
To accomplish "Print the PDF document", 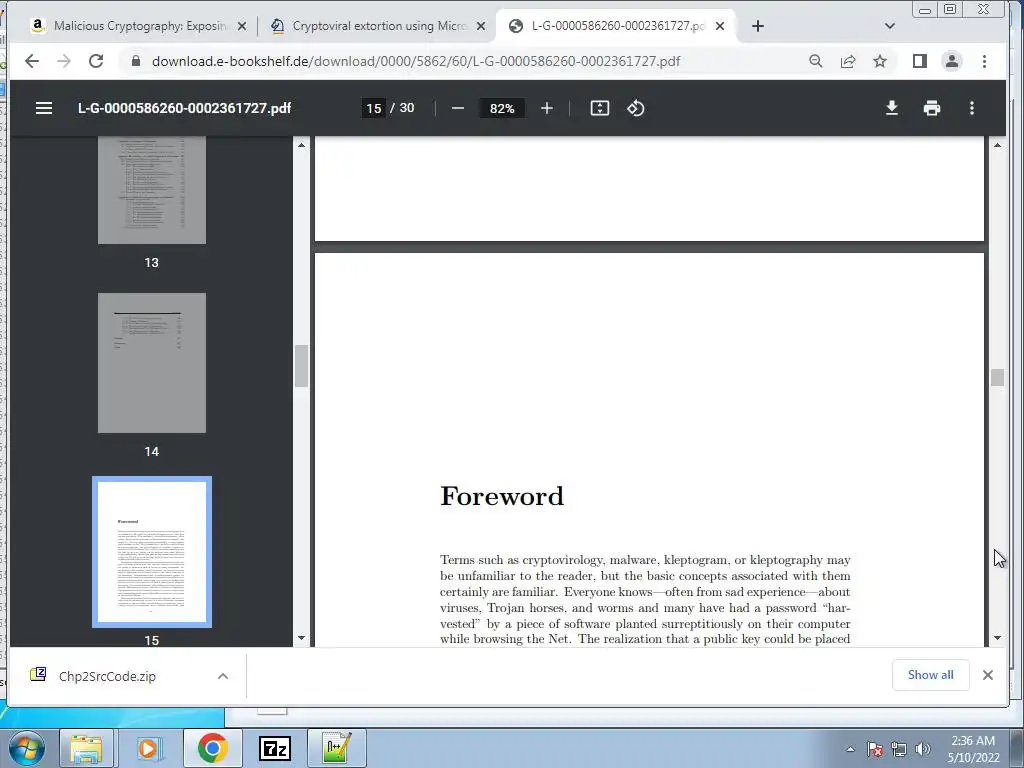I will coord(932,108).
